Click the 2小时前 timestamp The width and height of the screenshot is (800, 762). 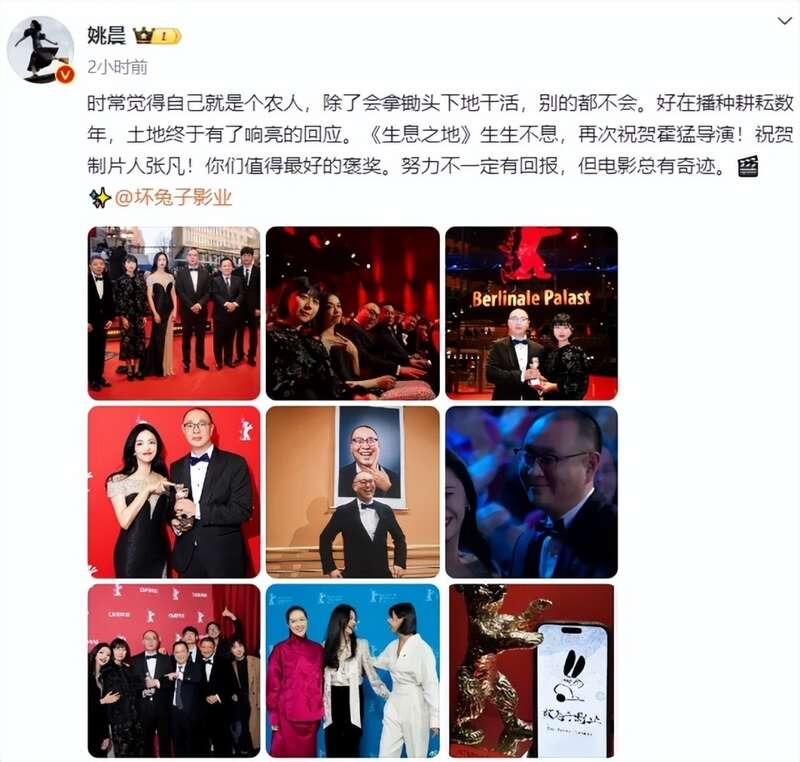[117, 67]
